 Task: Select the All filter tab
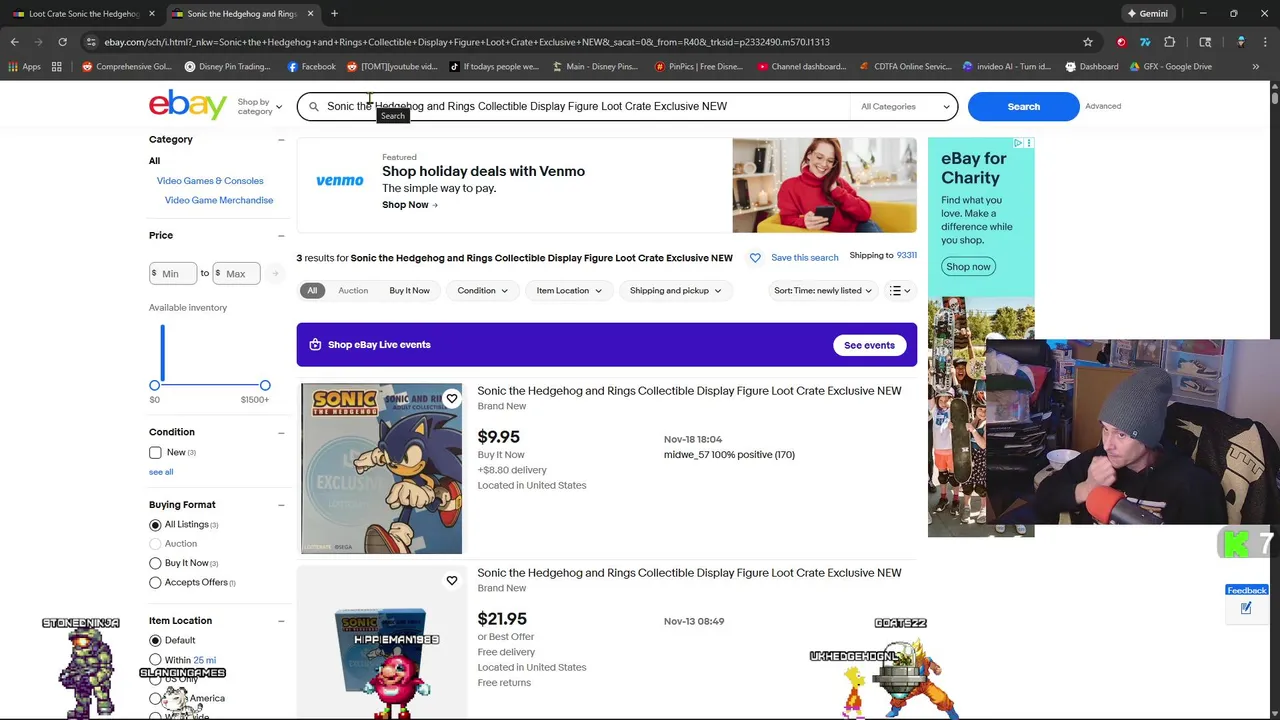tap(312, 291)
